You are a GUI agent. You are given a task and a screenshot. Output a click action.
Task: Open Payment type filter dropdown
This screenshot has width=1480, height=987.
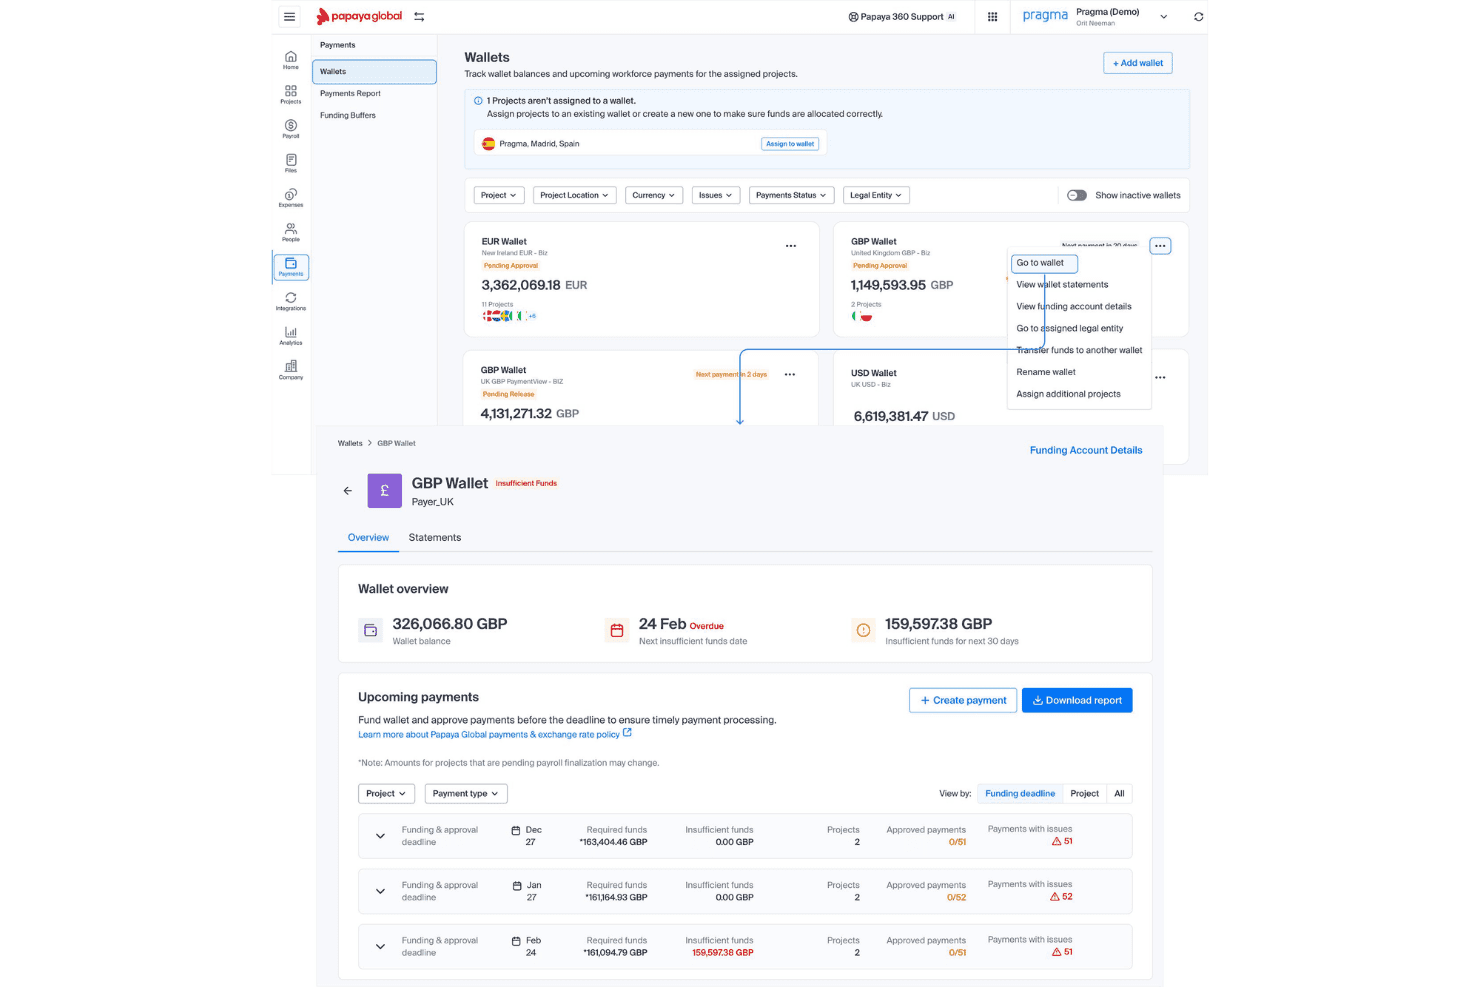click(x=466, y=794)
